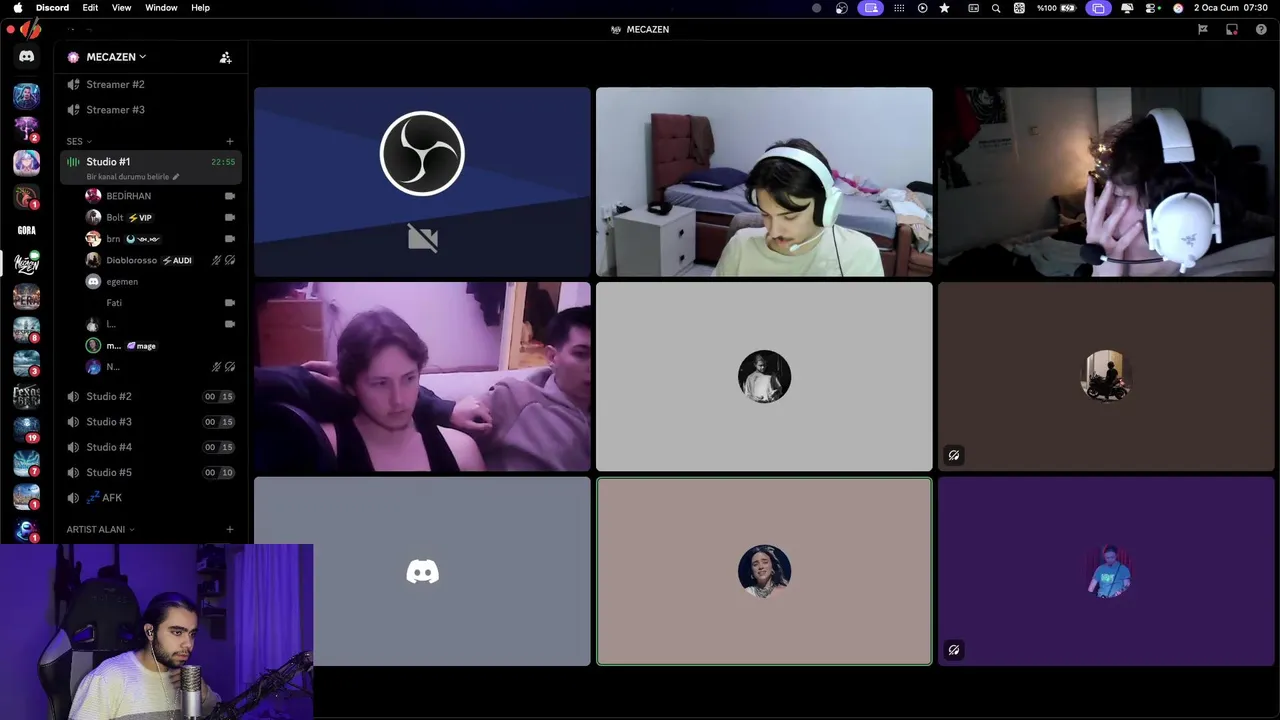Click Diablorosso muted and deafened indicator
1280x720 pixels.
(x=223, y=260)
